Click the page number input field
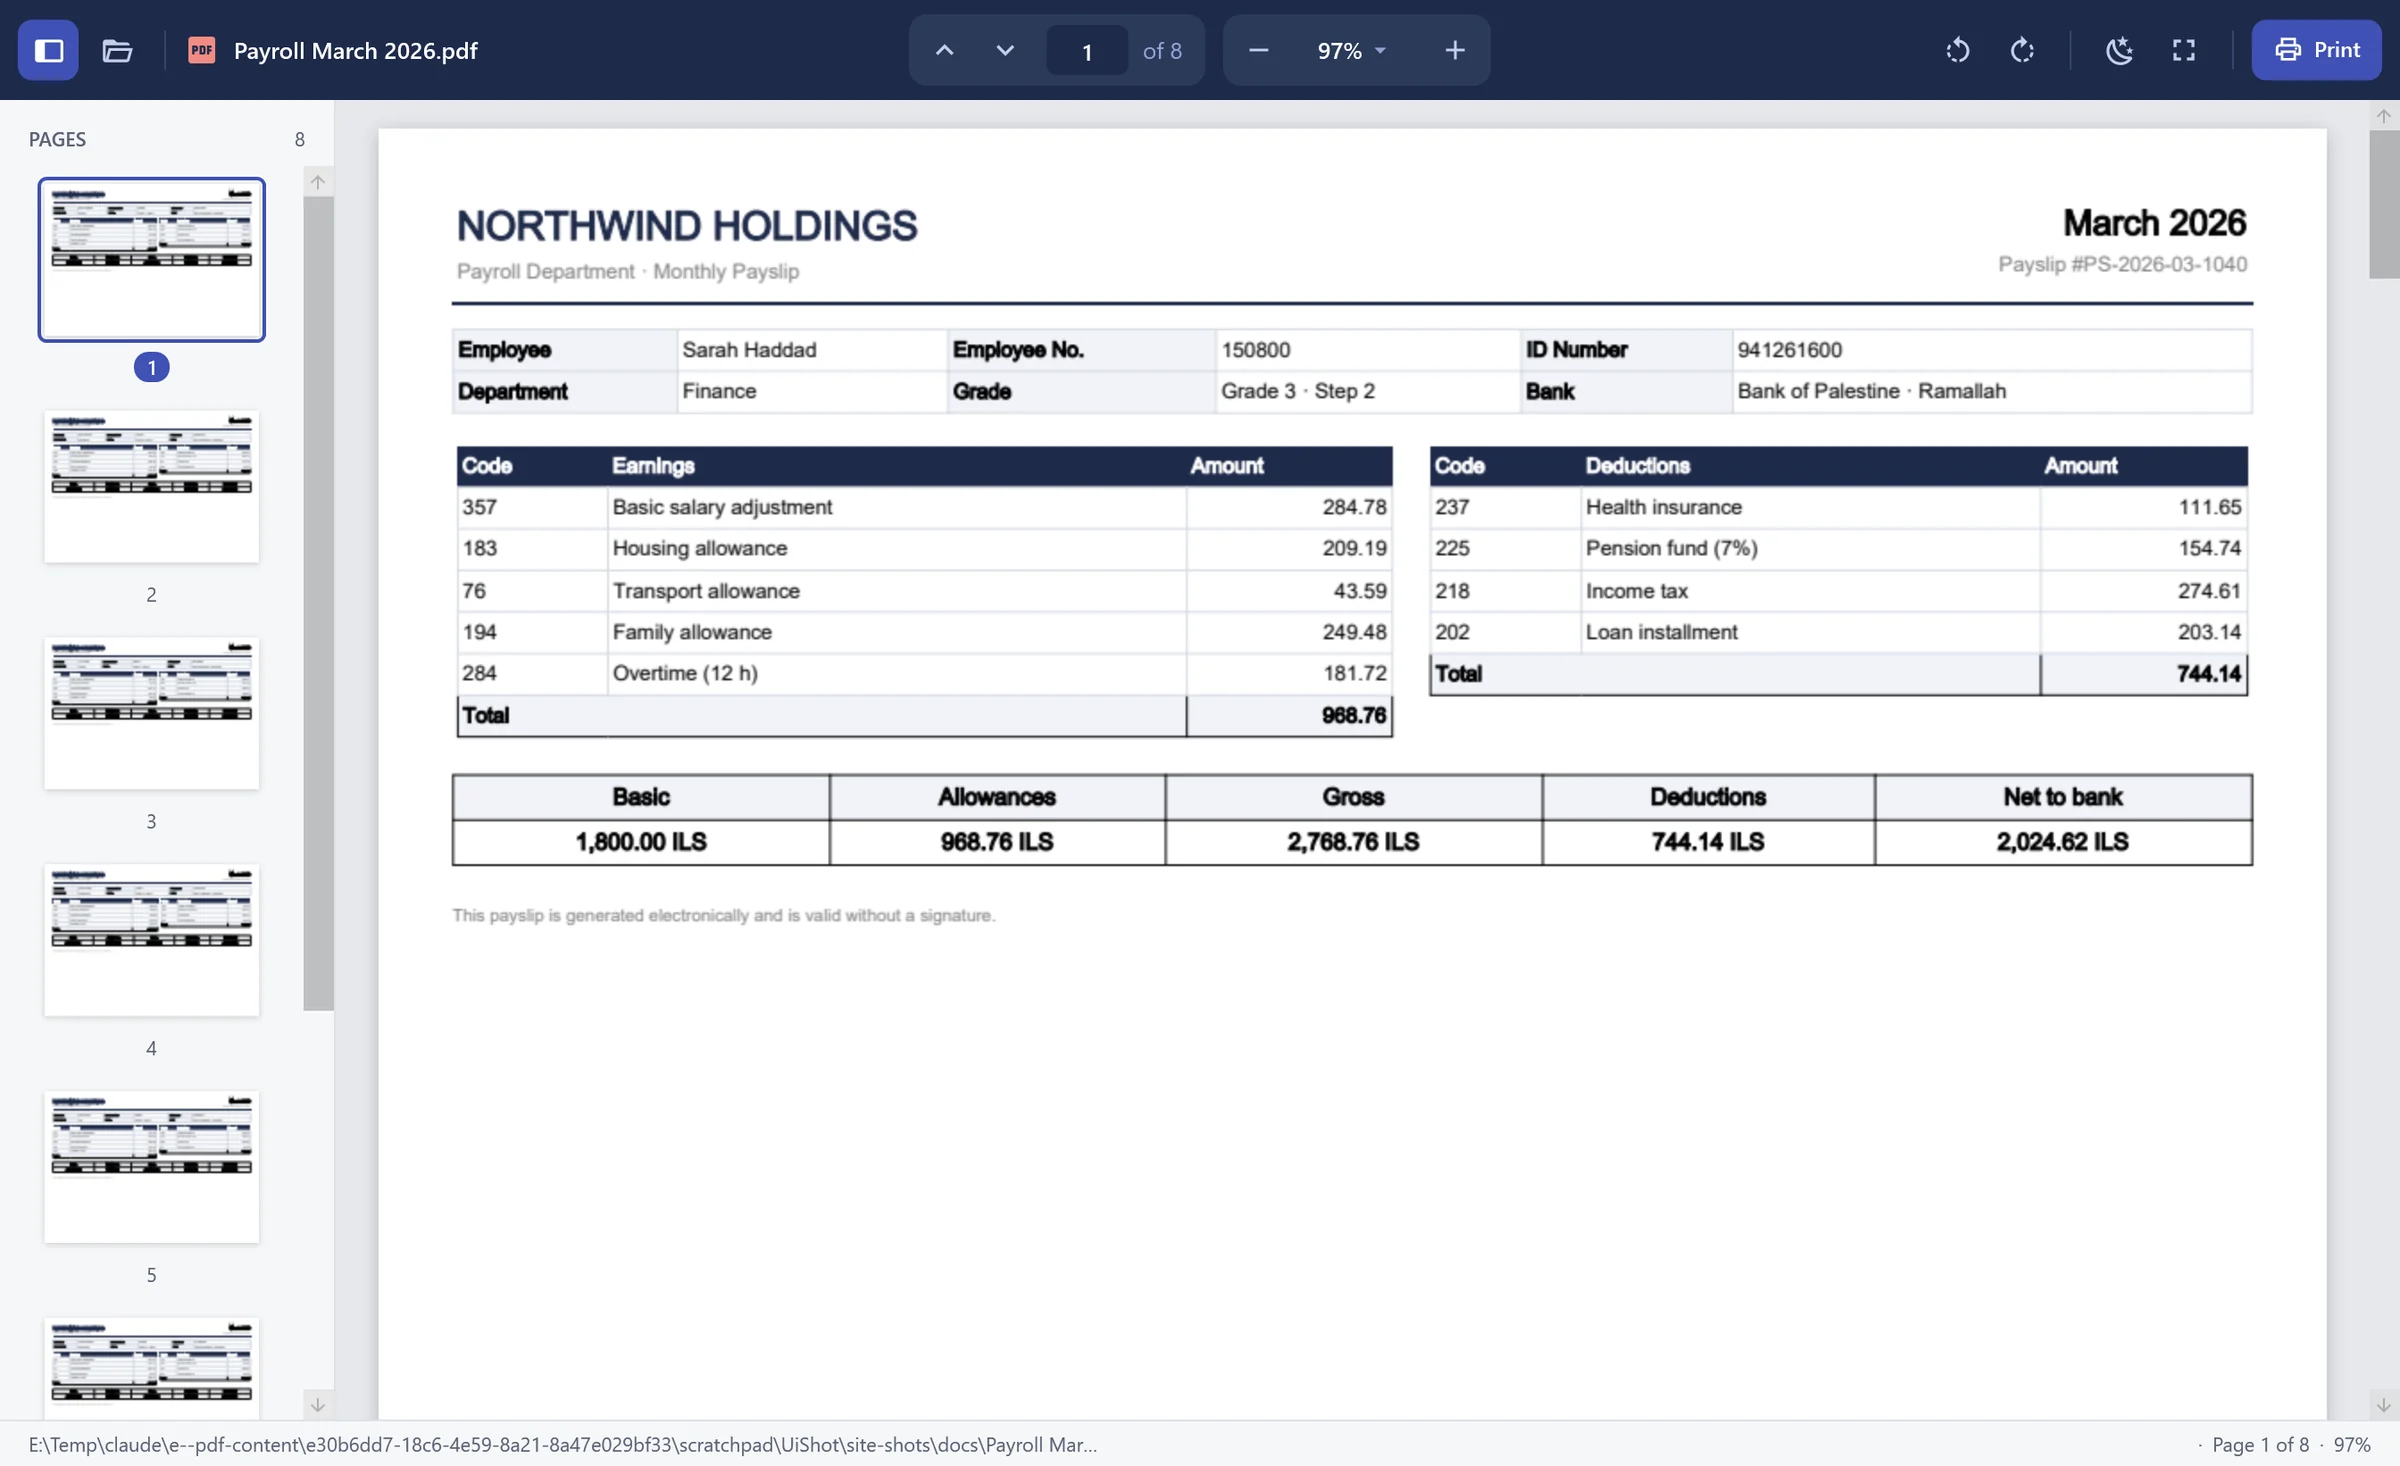 [x=1087, y=50]
